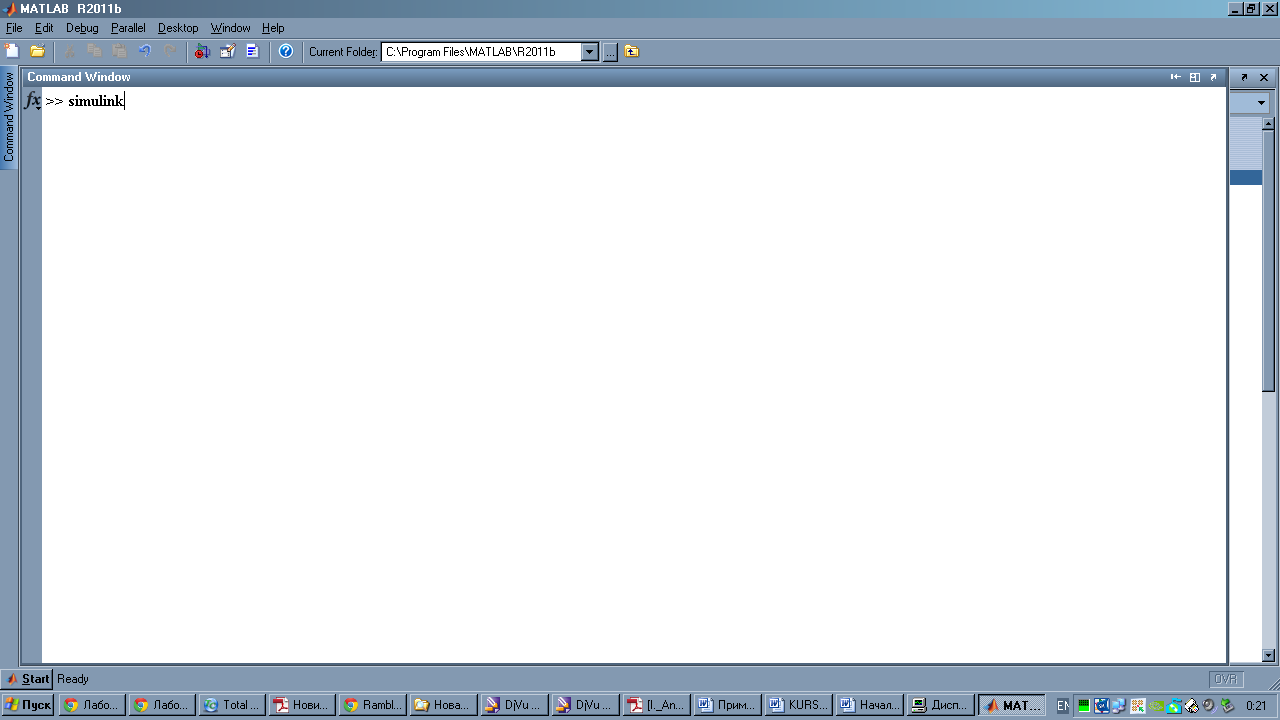Open the File menu
1280x720 pixels.
point(14,28)
